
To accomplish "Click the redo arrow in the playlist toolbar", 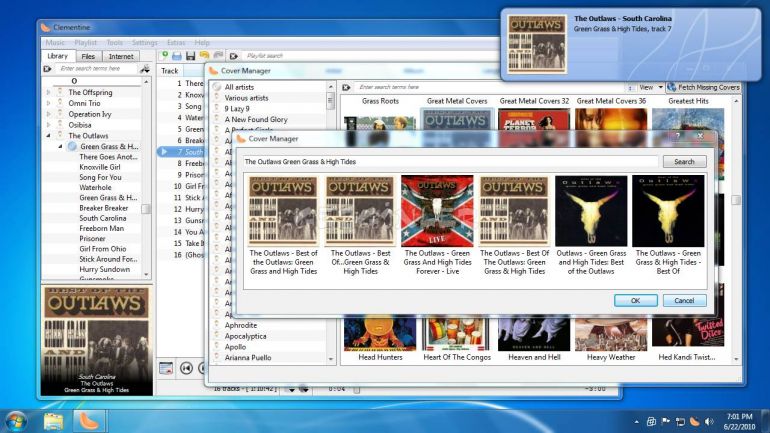I will tap(218, 55).
